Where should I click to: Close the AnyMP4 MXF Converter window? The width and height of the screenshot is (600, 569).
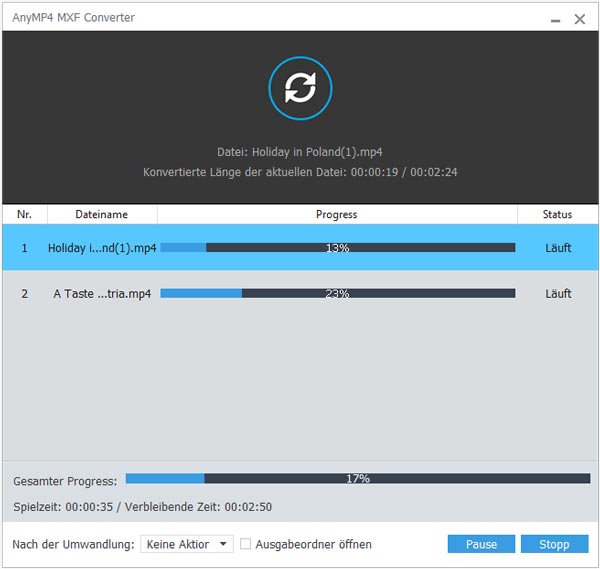tap(580, 19)
